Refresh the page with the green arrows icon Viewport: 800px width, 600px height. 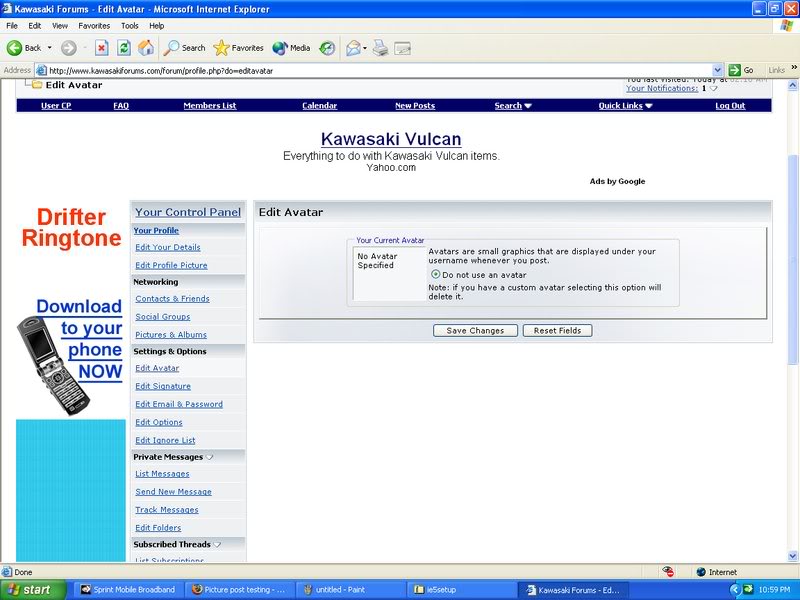[x=123, y=48]
